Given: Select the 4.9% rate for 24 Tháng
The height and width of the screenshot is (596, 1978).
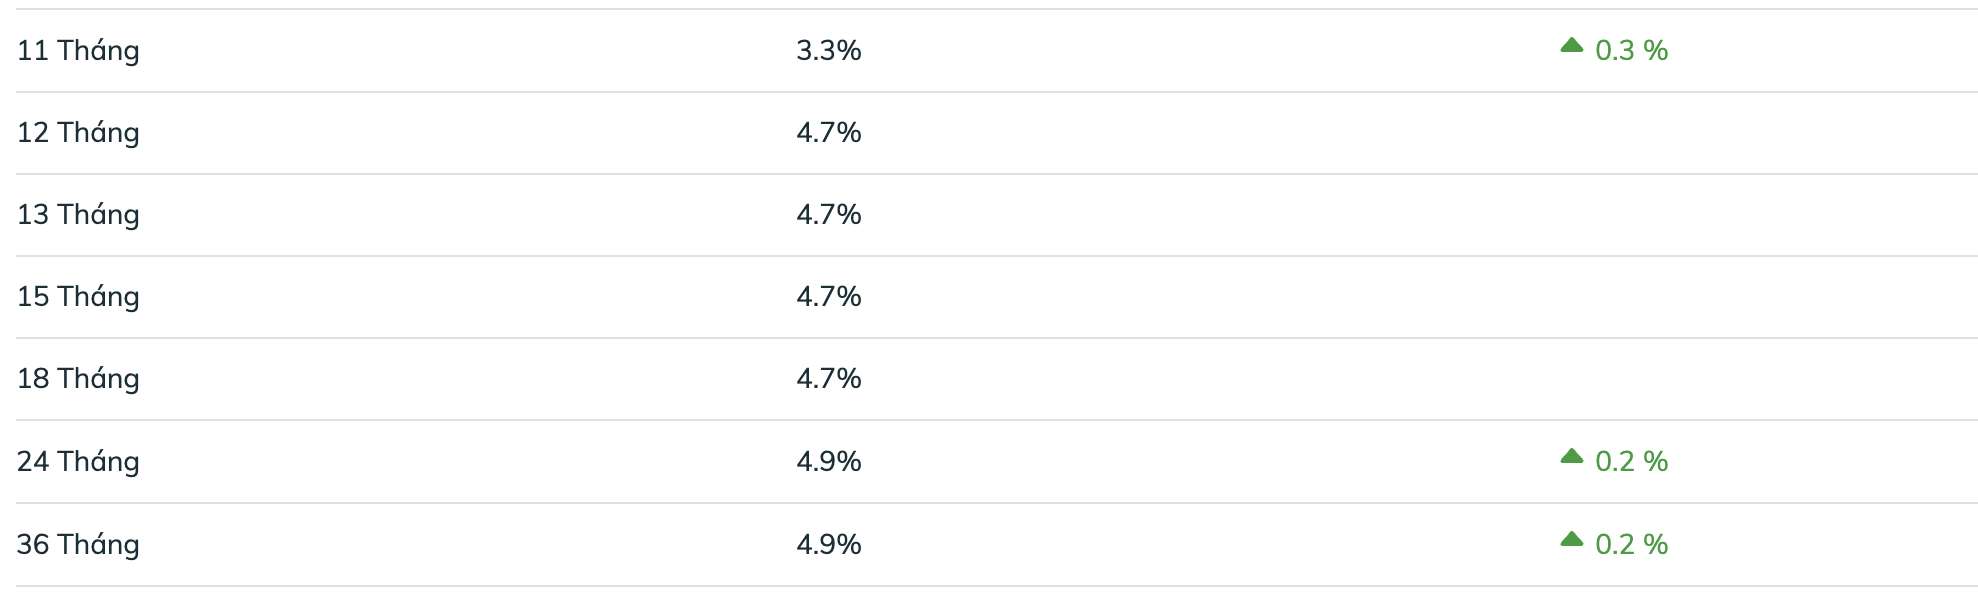Looking at the screenshot, I should (x=828, y=461).
